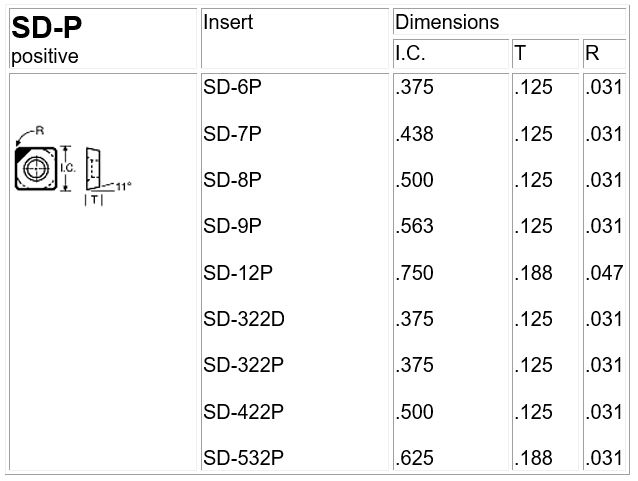Click the R column header

pos(592,52)
